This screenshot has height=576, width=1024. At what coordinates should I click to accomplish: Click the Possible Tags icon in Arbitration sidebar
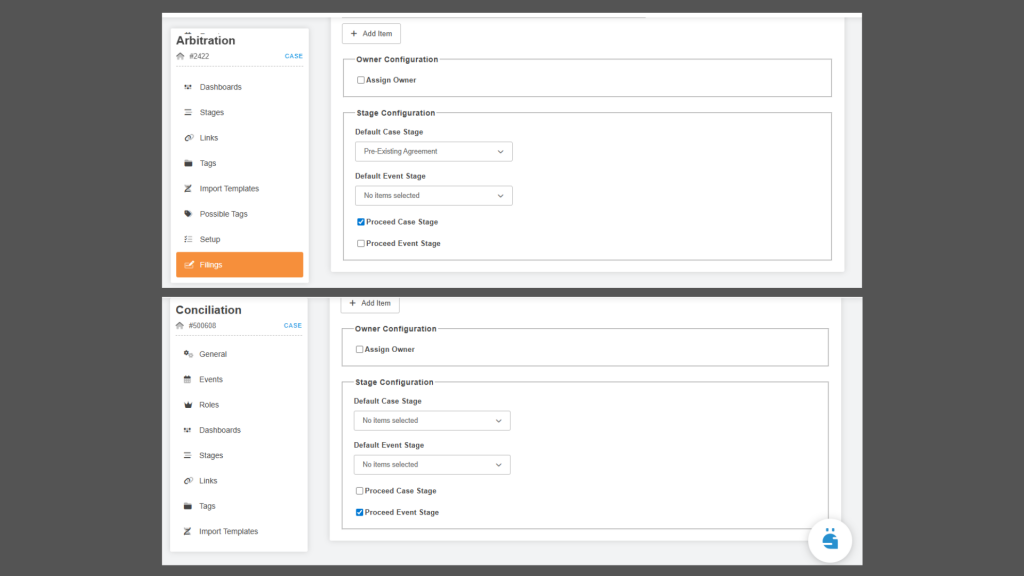click(x=188, y=214)
